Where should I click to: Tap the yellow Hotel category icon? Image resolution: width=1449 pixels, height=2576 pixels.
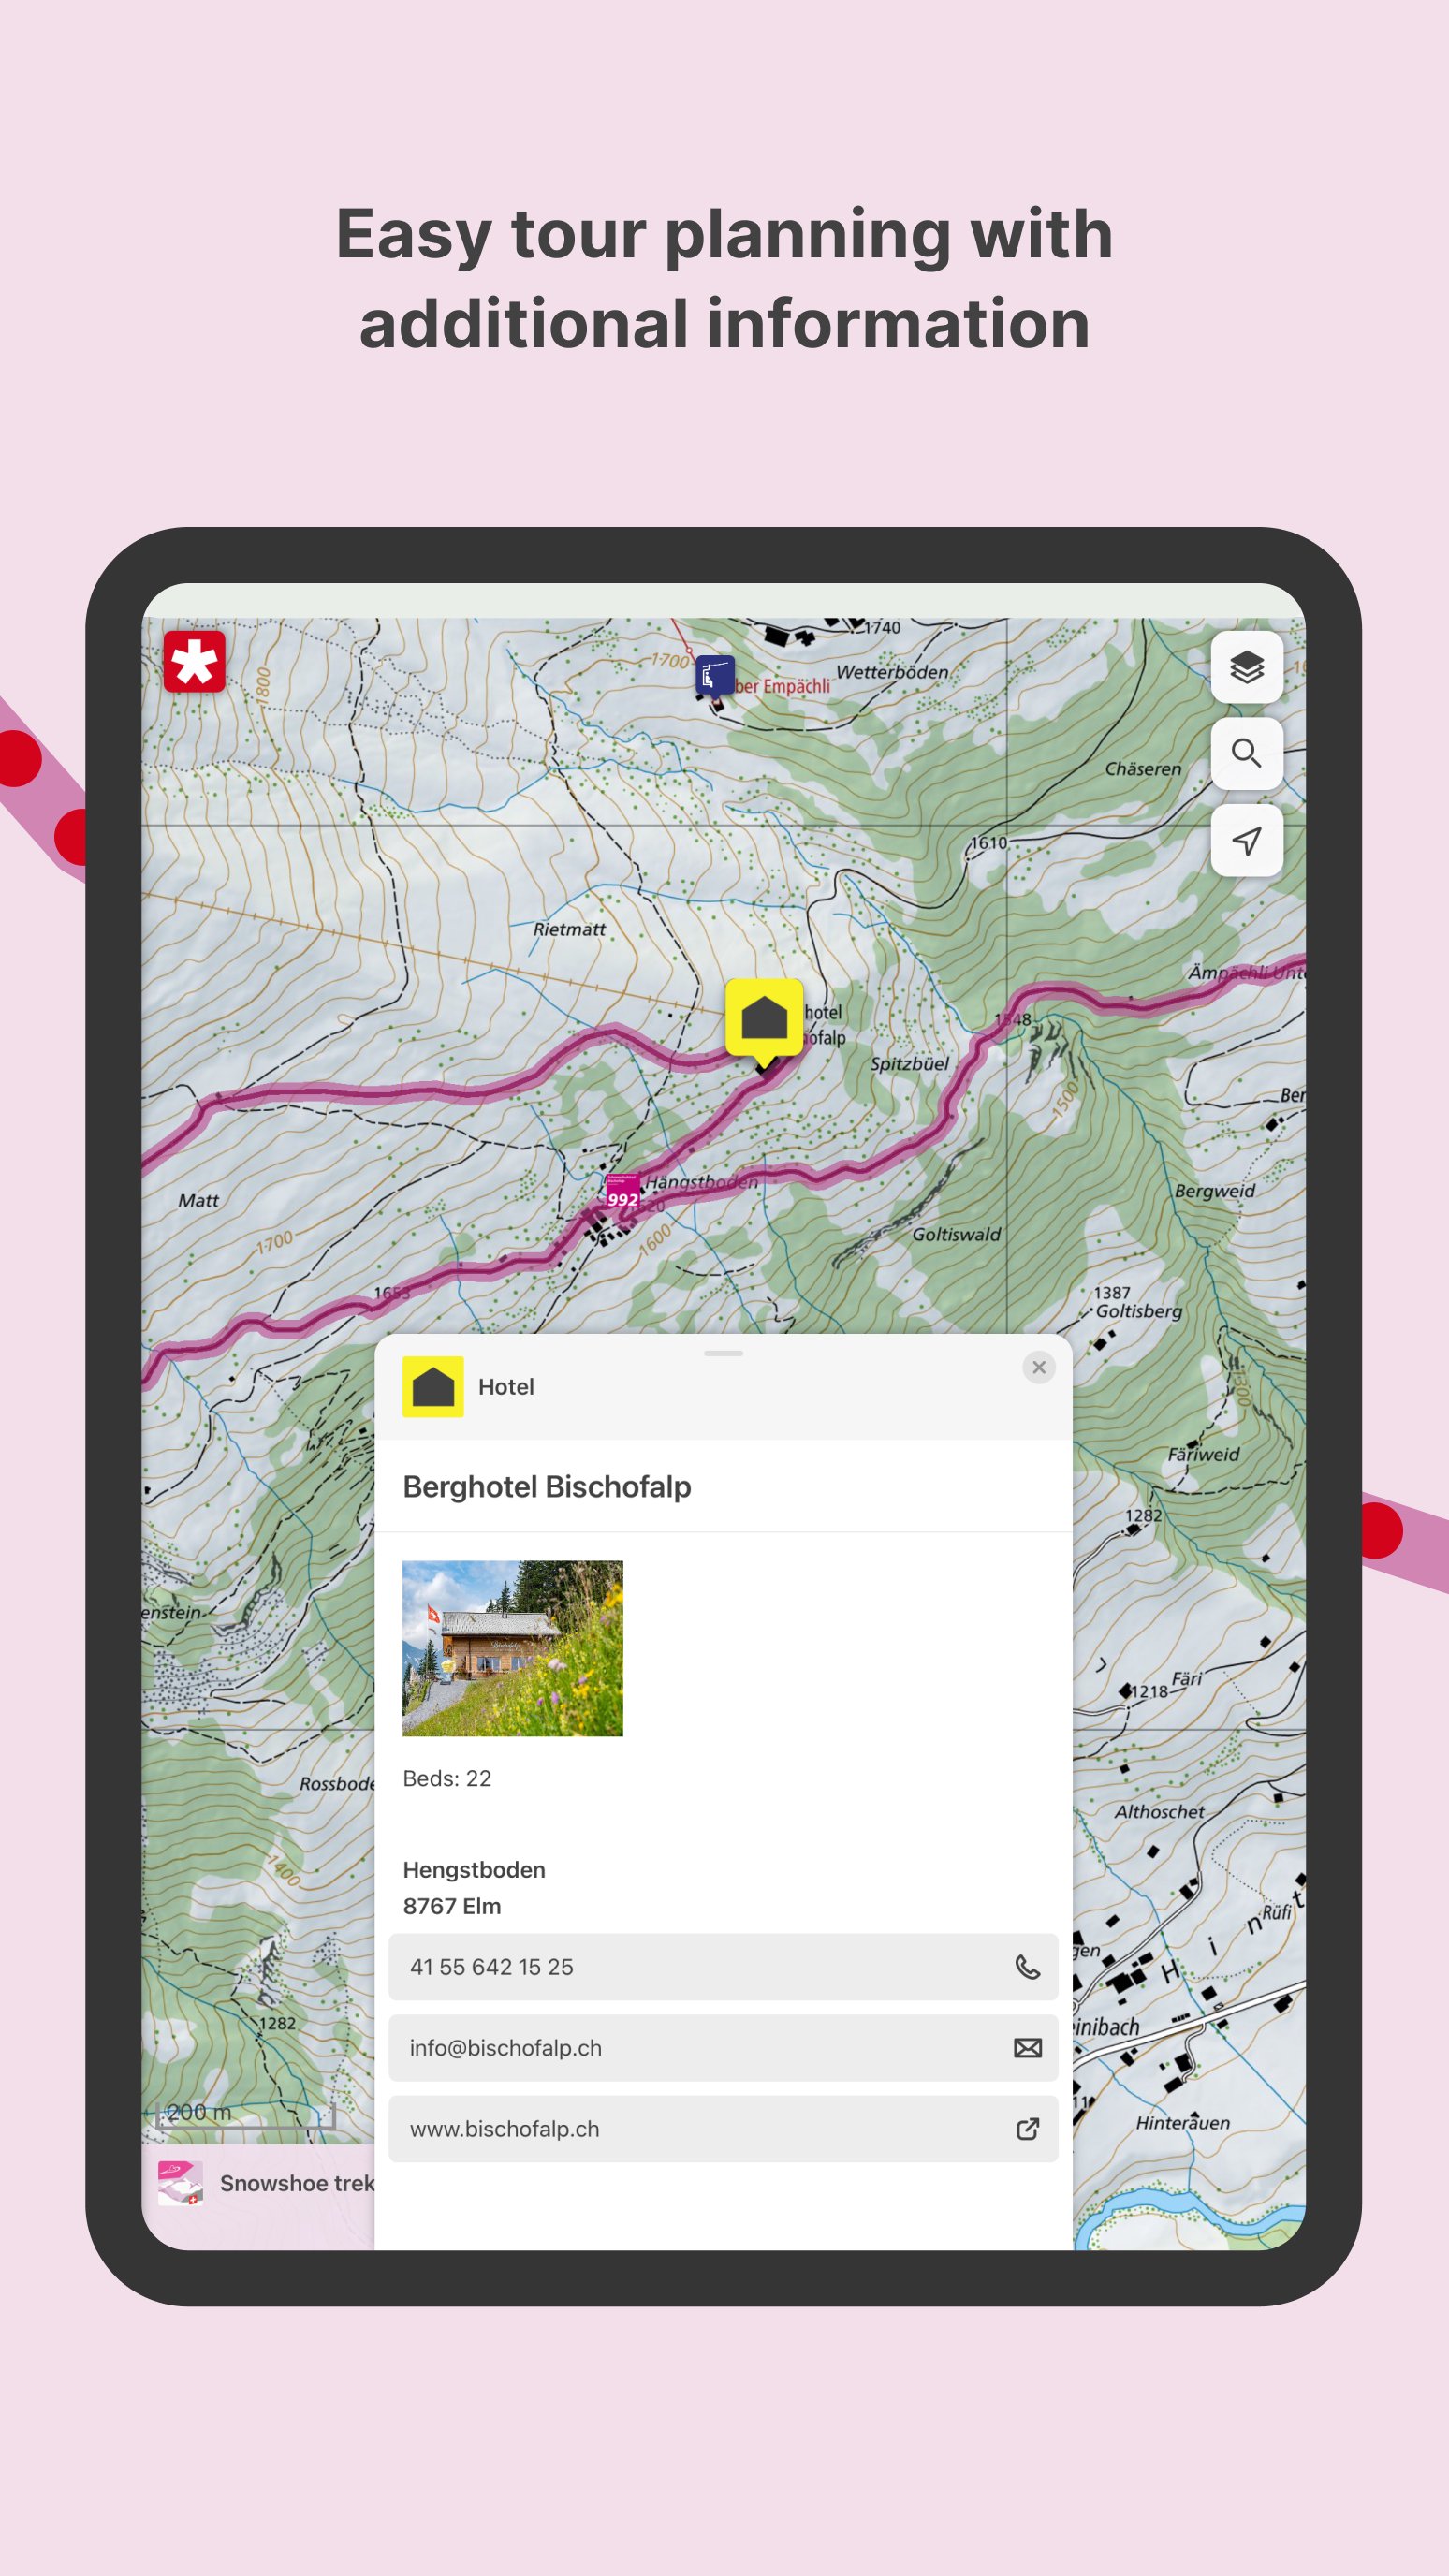[x=433, y=1387]
